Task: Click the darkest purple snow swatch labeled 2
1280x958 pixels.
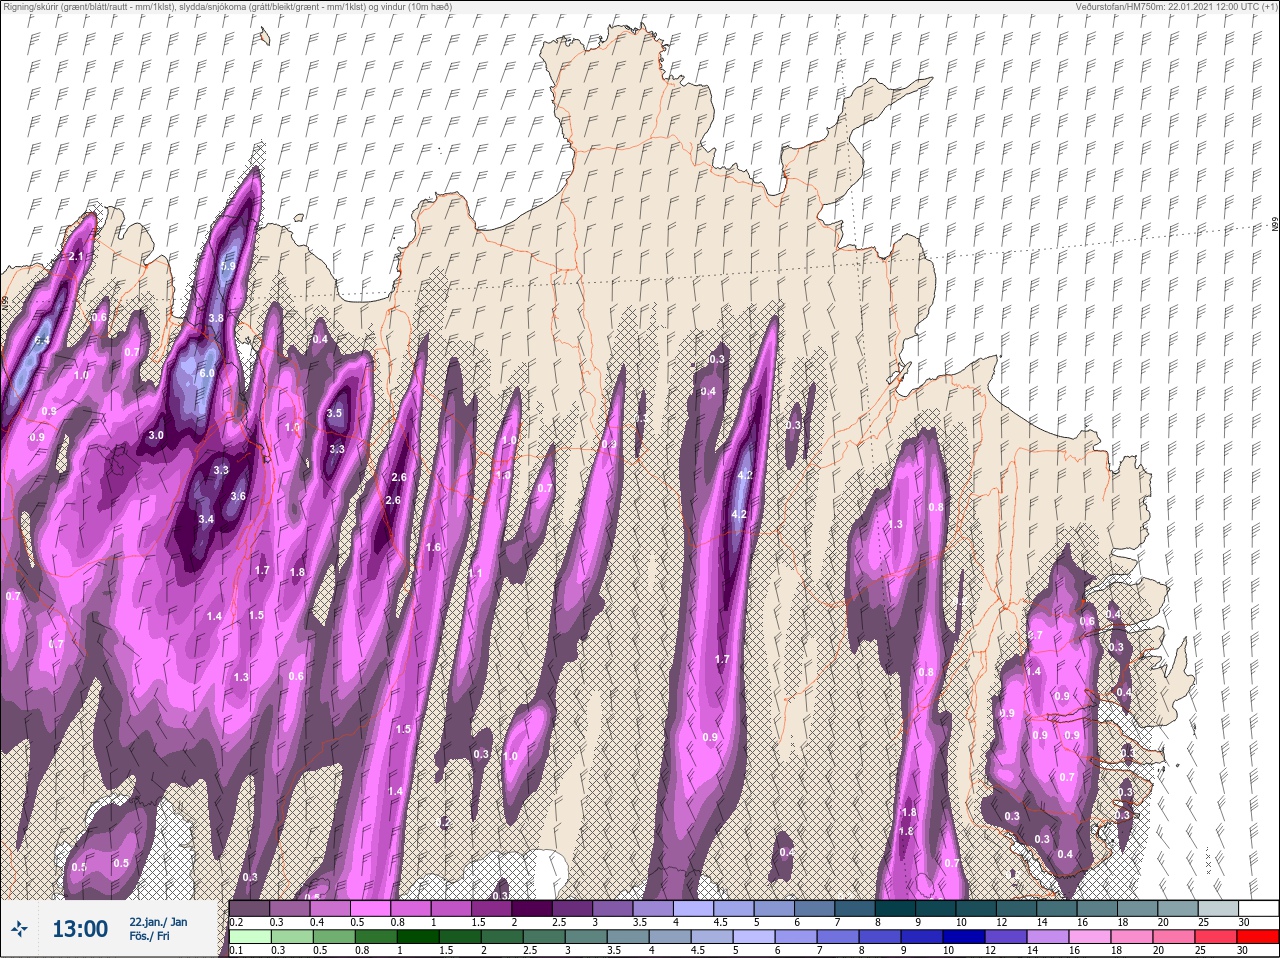Action: click(533, 908)
